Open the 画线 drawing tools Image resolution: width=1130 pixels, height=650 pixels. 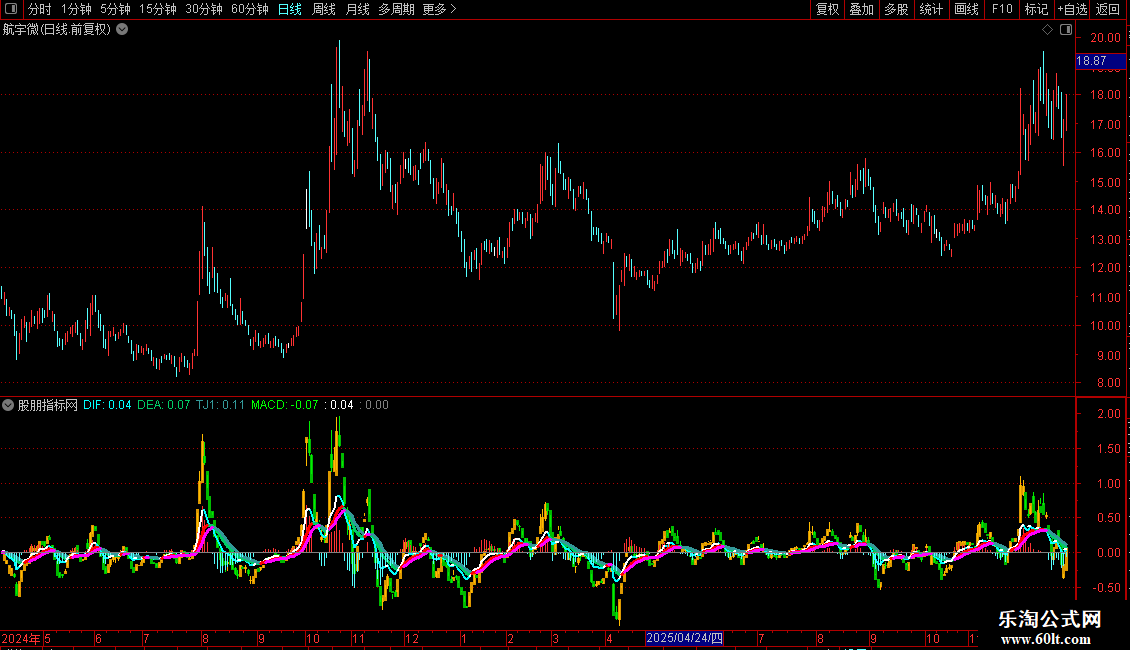pos(966,9)
